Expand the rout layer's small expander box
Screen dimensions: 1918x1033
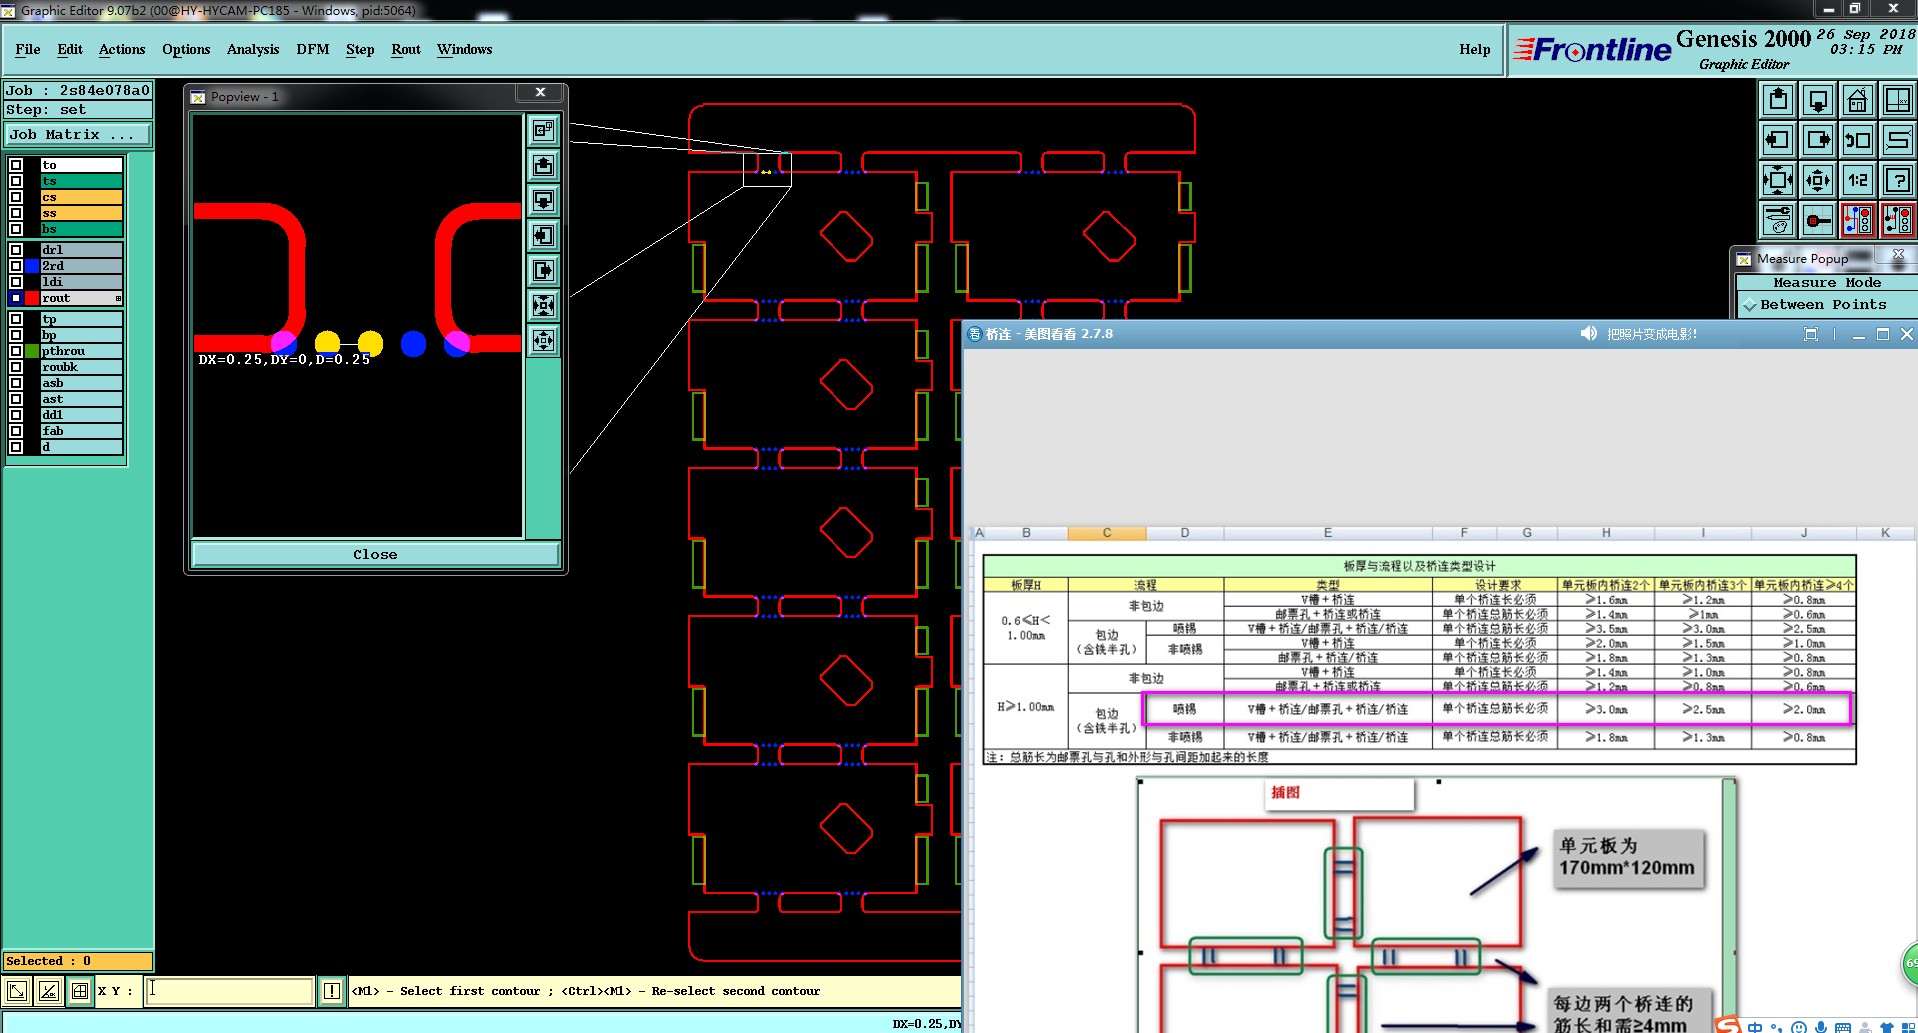coord(118,298)
